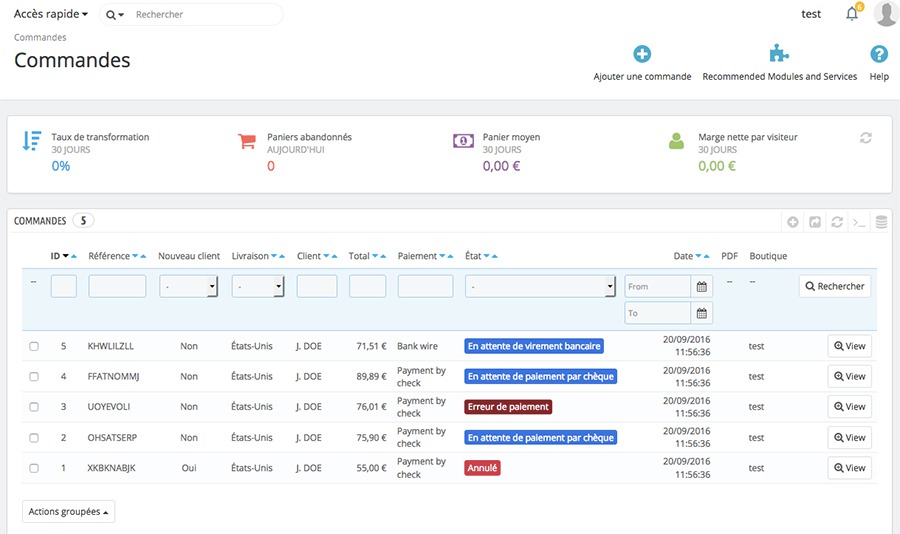Screen dimensions: 900x534
Task: Expand the Actions groupées menu
Action: 68,512
